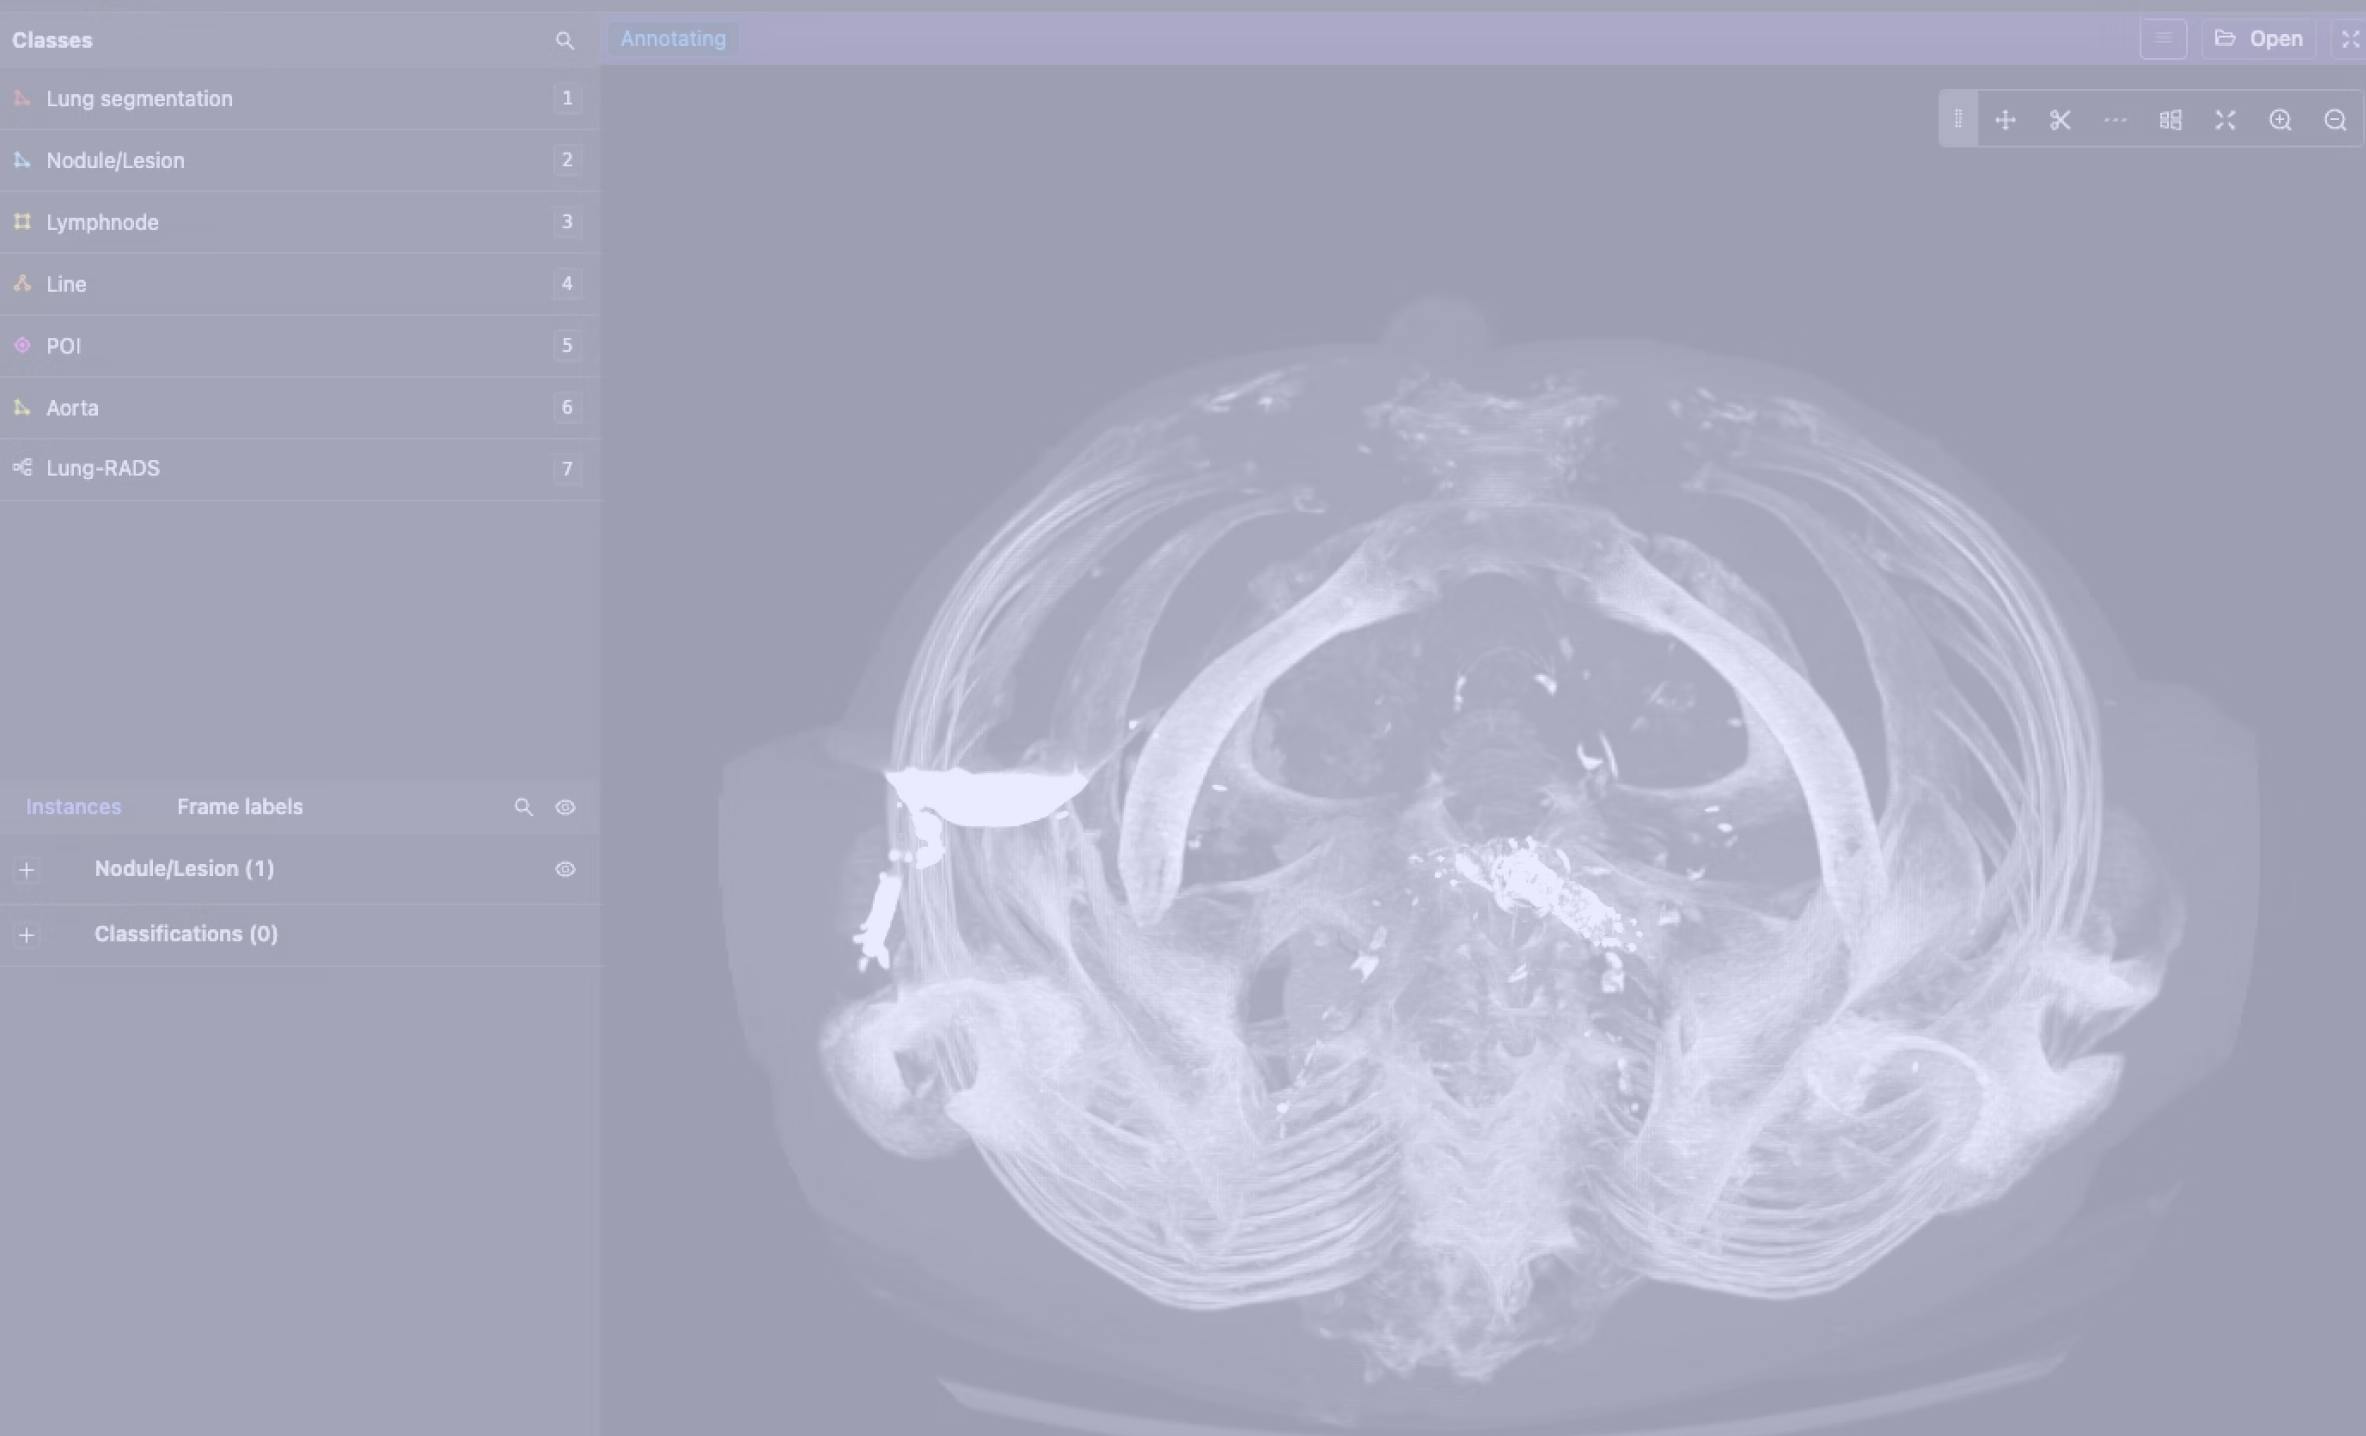2366x1436 pixels.
Task: Click hotkey badge 2 for Nodule/Lesion
Action: coord(567,160)
